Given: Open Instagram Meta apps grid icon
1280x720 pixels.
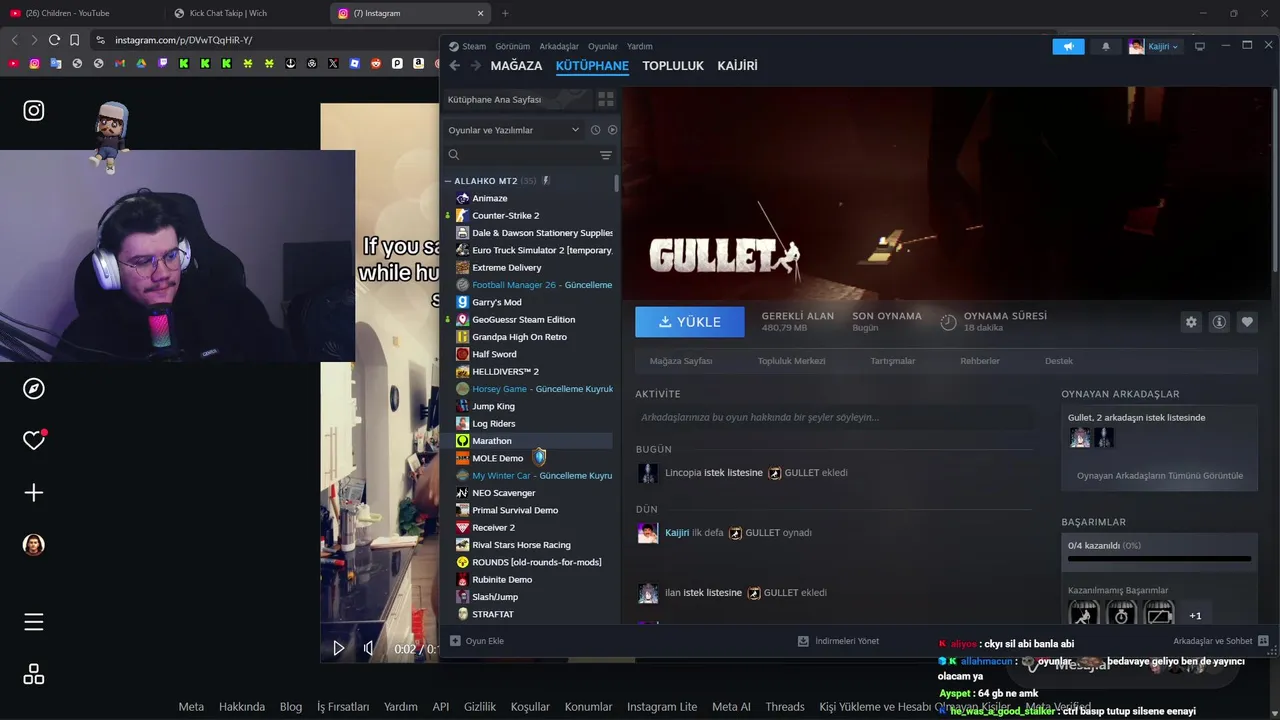Looking at the screenshot, I should point(34,675).
